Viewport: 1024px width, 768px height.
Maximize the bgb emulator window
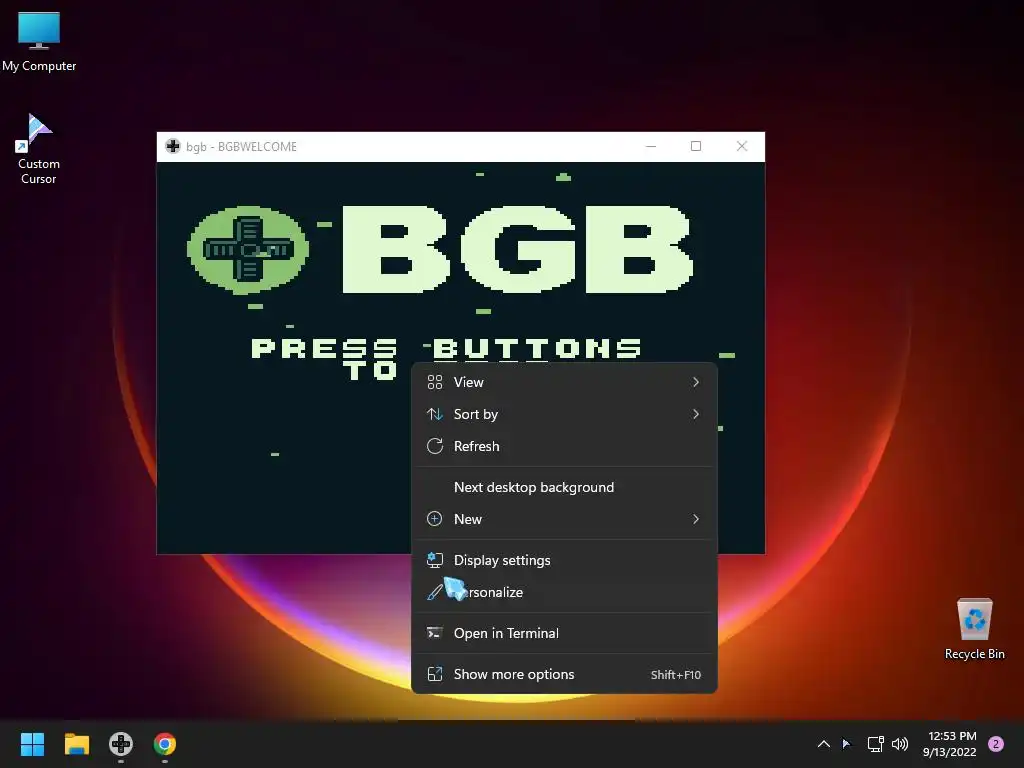click(x=696, y=146)
